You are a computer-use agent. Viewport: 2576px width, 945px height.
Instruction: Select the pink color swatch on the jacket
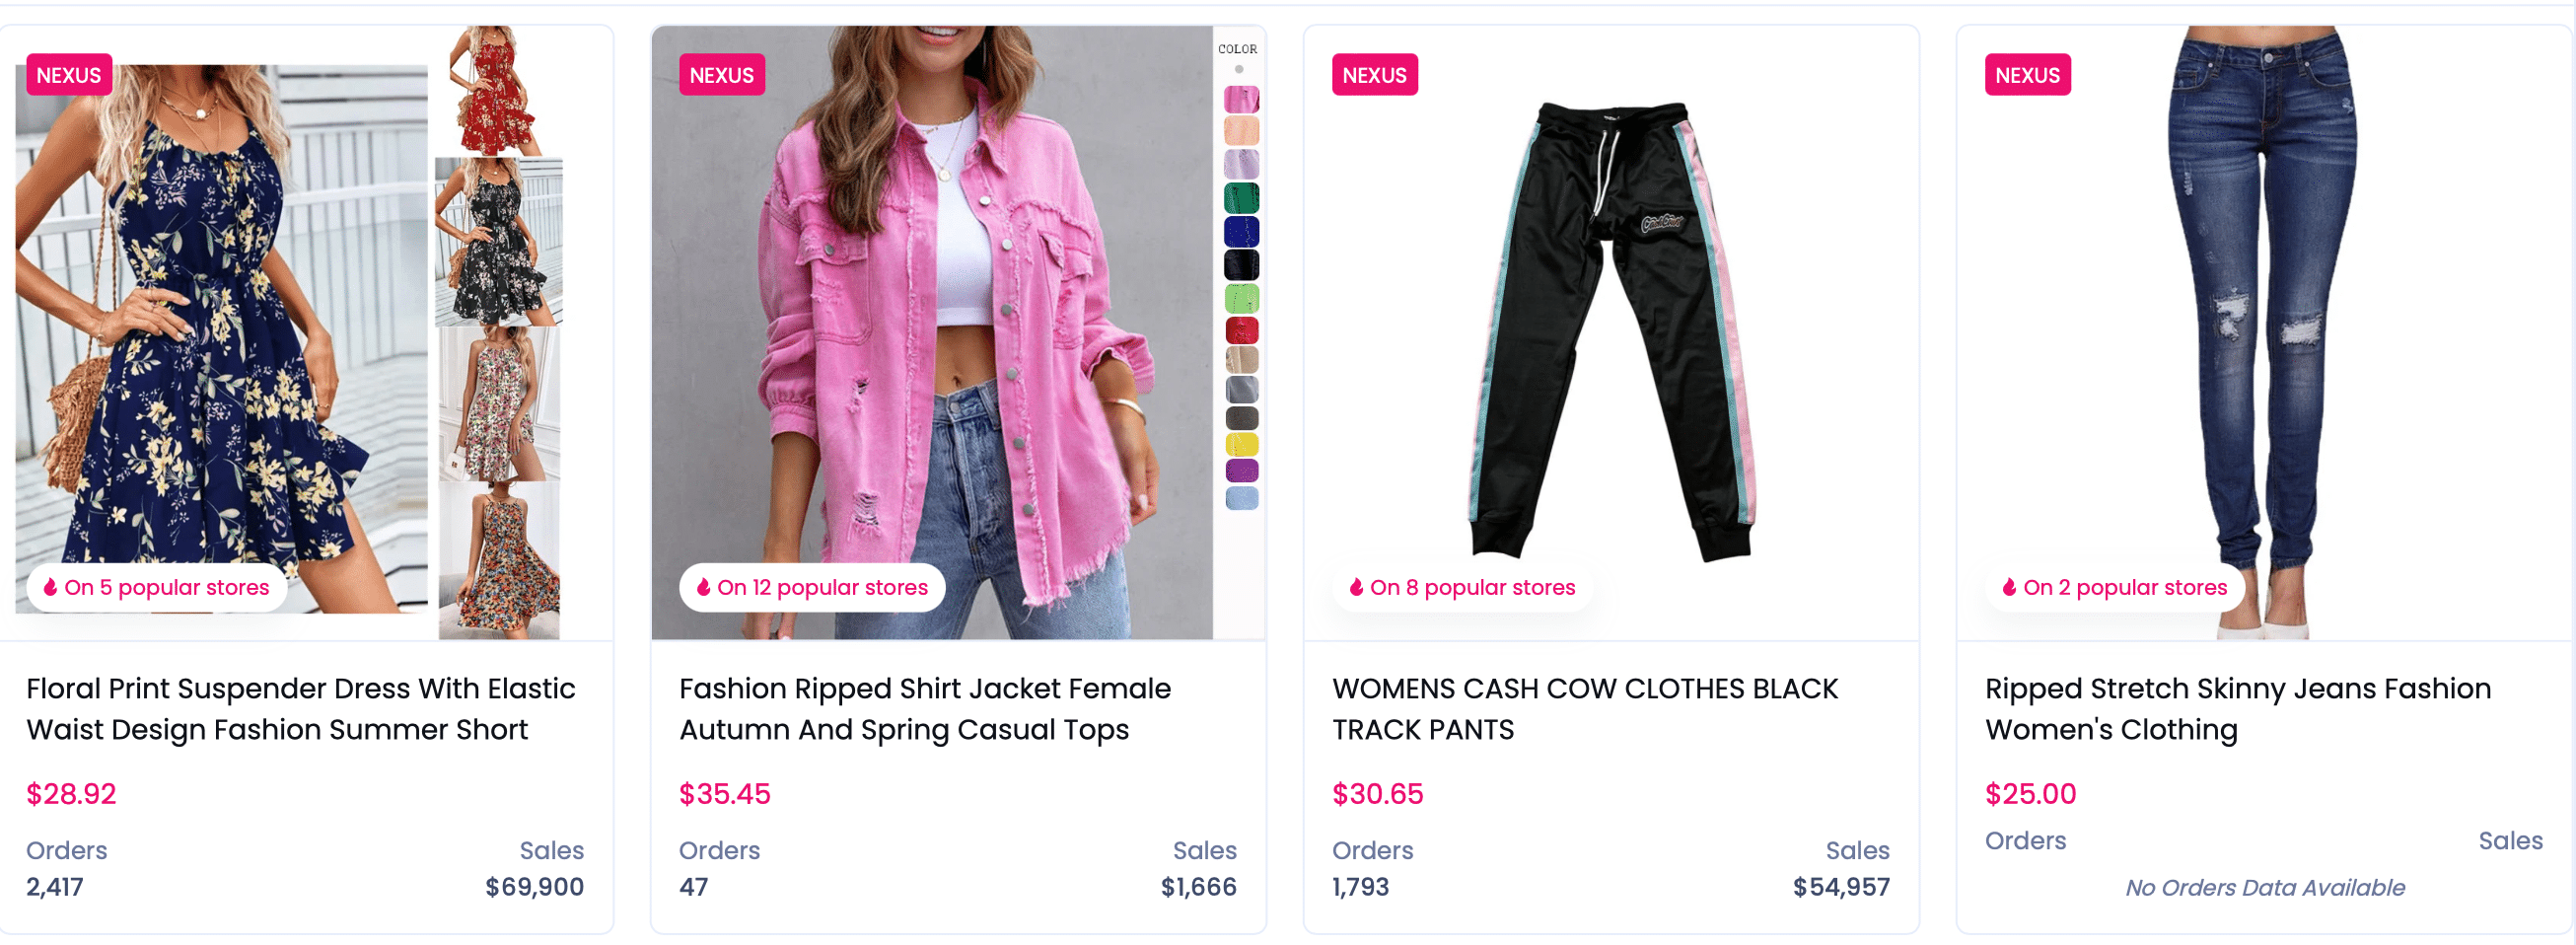1242,97
